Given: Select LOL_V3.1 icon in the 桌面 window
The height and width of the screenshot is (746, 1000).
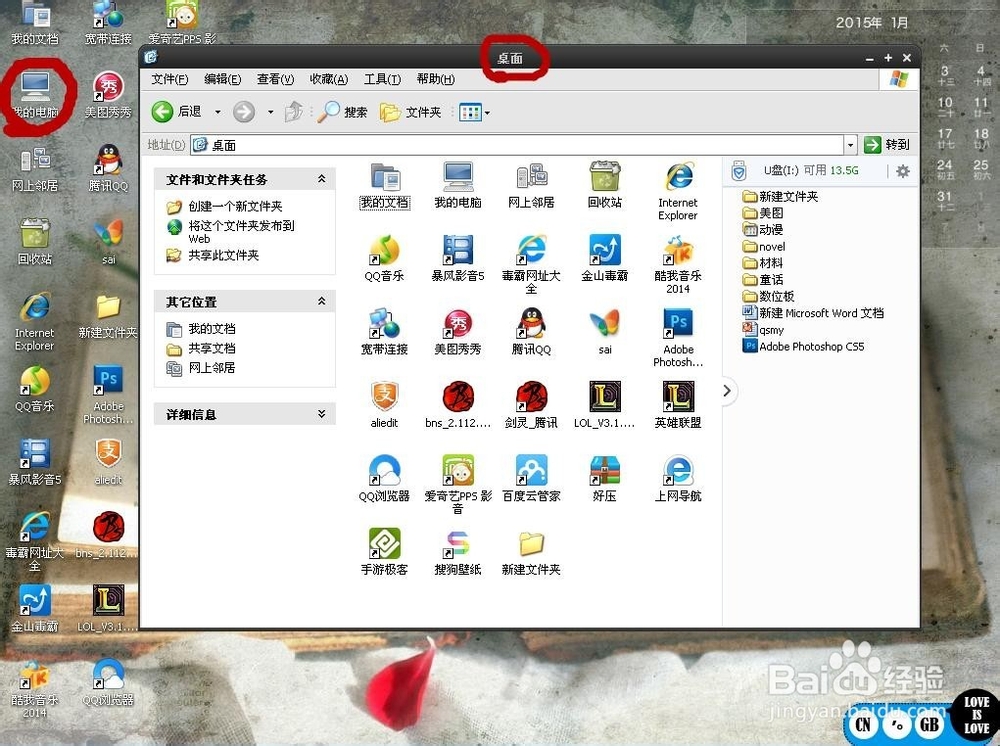Looking at the screenshot, I should click(x=605, y=405).
